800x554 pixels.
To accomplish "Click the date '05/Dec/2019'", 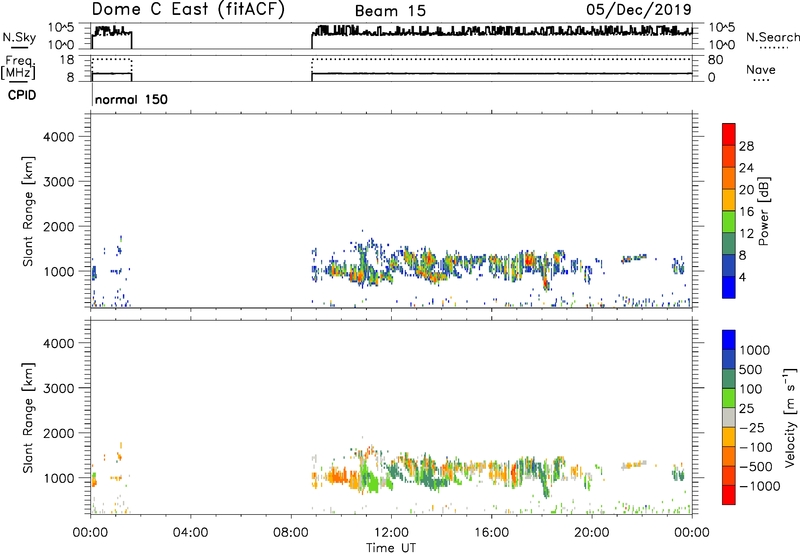I will click(639, 9).
